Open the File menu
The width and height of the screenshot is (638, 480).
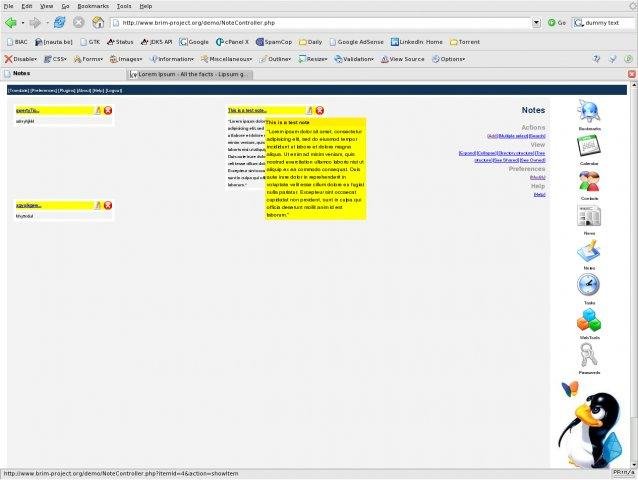pyautogui.click(x=8, y=6)
